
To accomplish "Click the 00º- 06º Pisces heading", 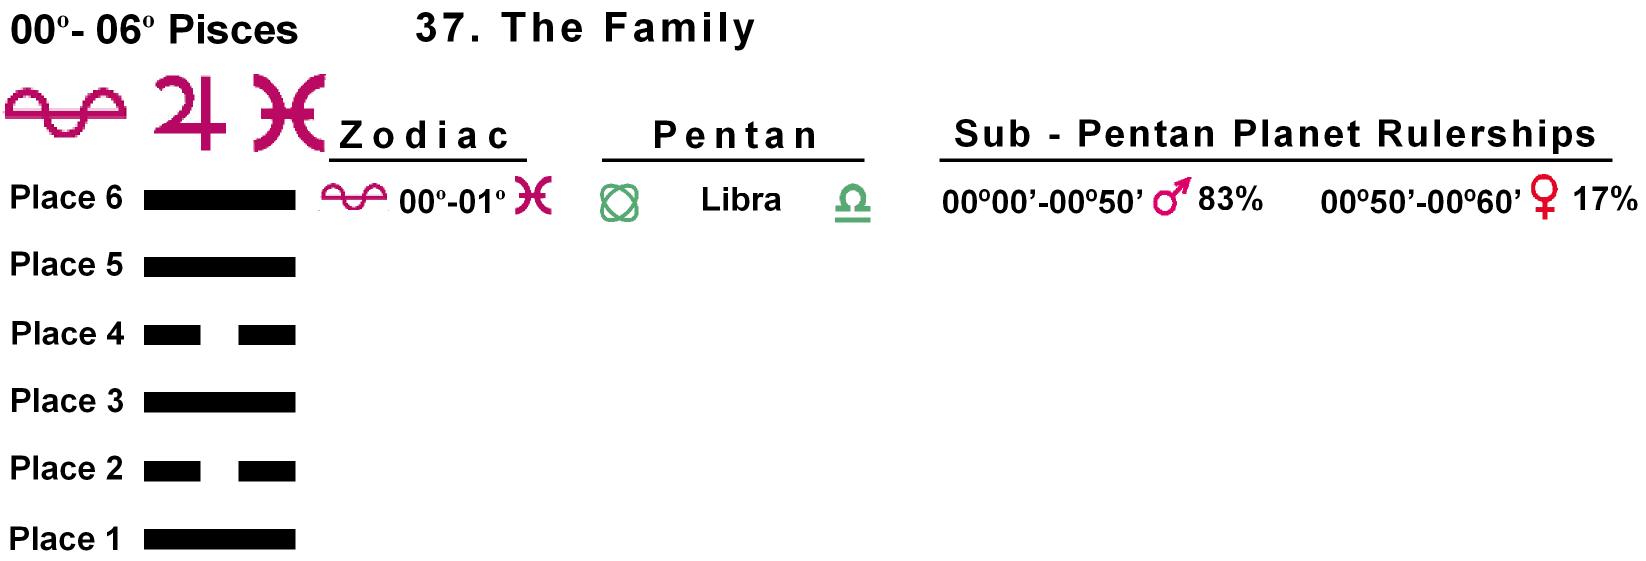I will point(154,31).
